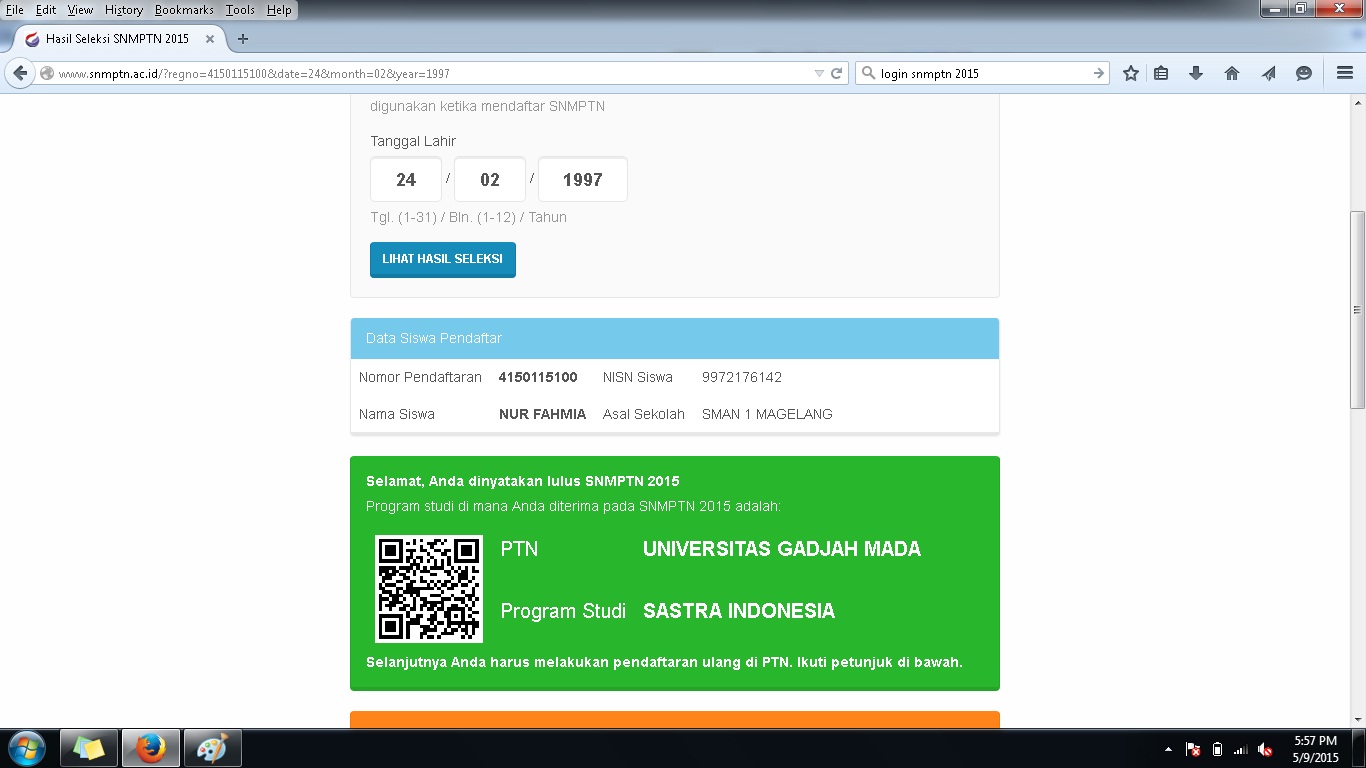Screen dimensions: 1366x768
Task: Click the battery status tray icon
Action: tap(1217, 749)
